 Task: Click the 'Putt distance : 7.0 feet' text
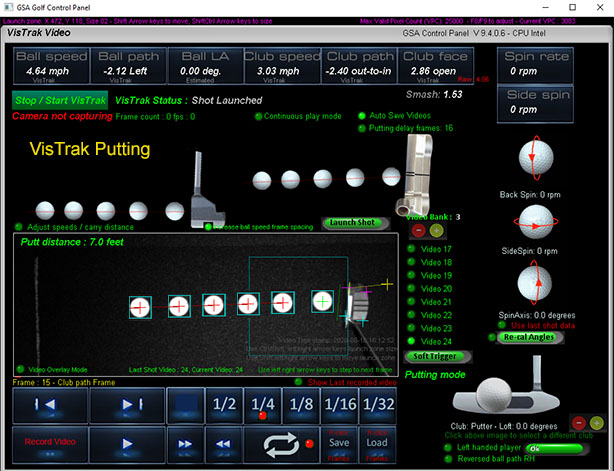[x=72, y=242]
